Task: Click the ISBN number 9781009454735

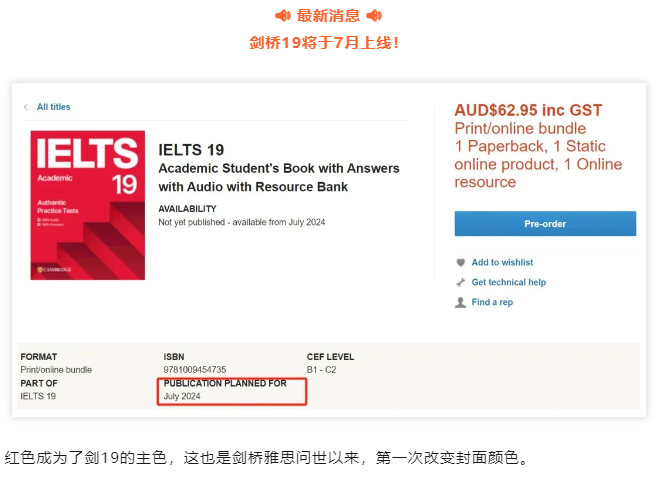Action: [195, 370]
